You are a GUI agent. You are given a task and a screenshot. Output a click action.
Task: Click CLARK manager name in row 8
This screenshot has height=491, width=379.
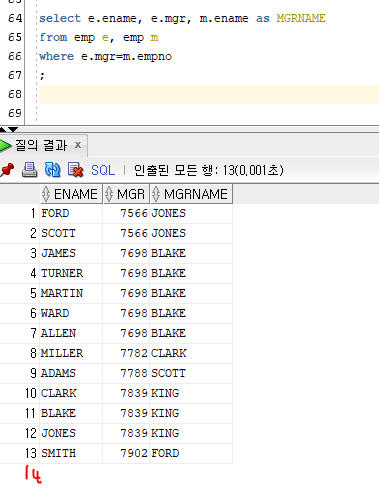191,353
